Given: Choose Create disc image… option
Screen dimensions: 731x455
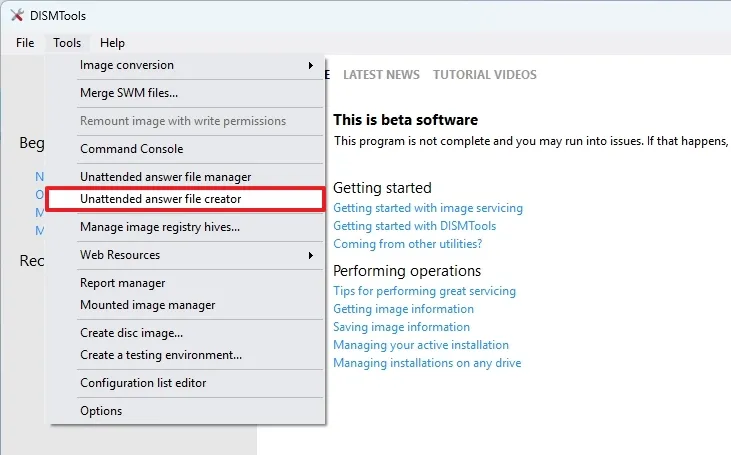Looking at the screenshot, I should [x=186, y=333].
